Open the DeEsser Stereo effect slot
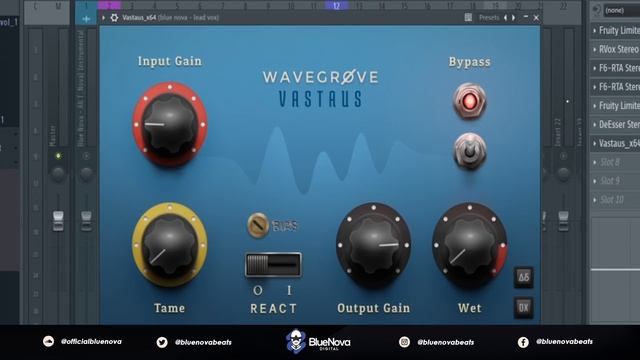The height and width of the screenshot is (360, 640). [x=616, y=124]
